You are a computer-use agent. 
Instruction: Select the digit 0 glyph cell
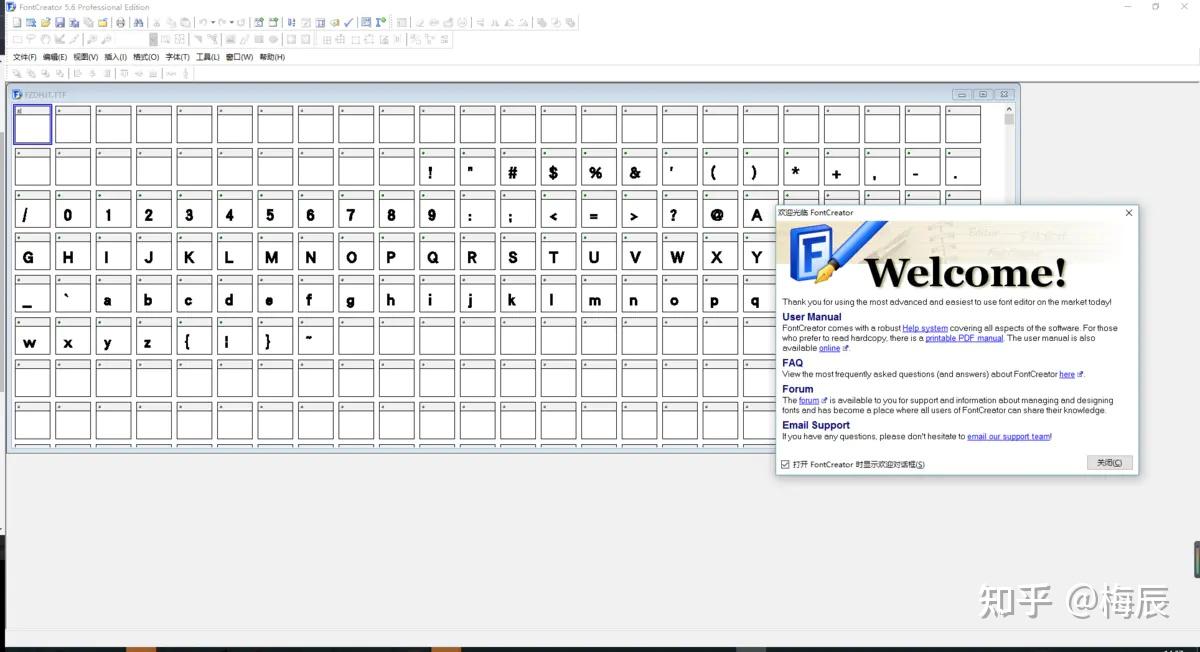[x=73, y=209]
